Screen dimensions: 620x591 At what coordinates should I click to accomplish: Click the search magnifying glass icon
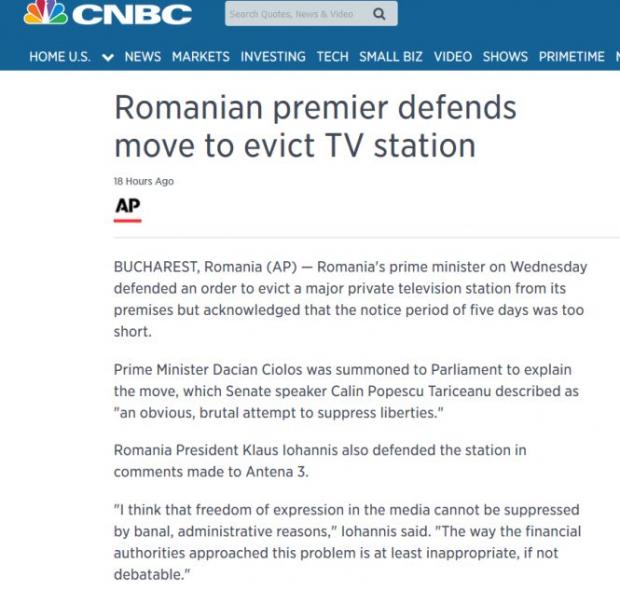379,14
